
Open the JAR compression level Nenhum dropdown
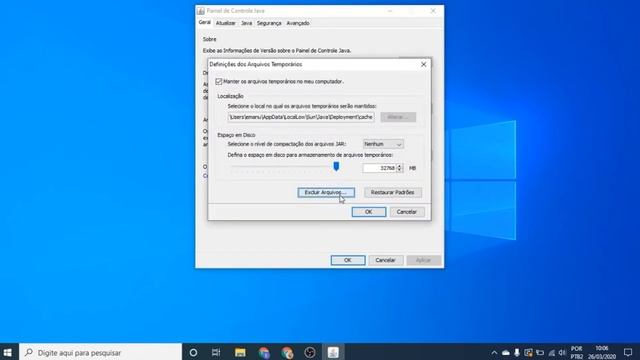[383, 144]
